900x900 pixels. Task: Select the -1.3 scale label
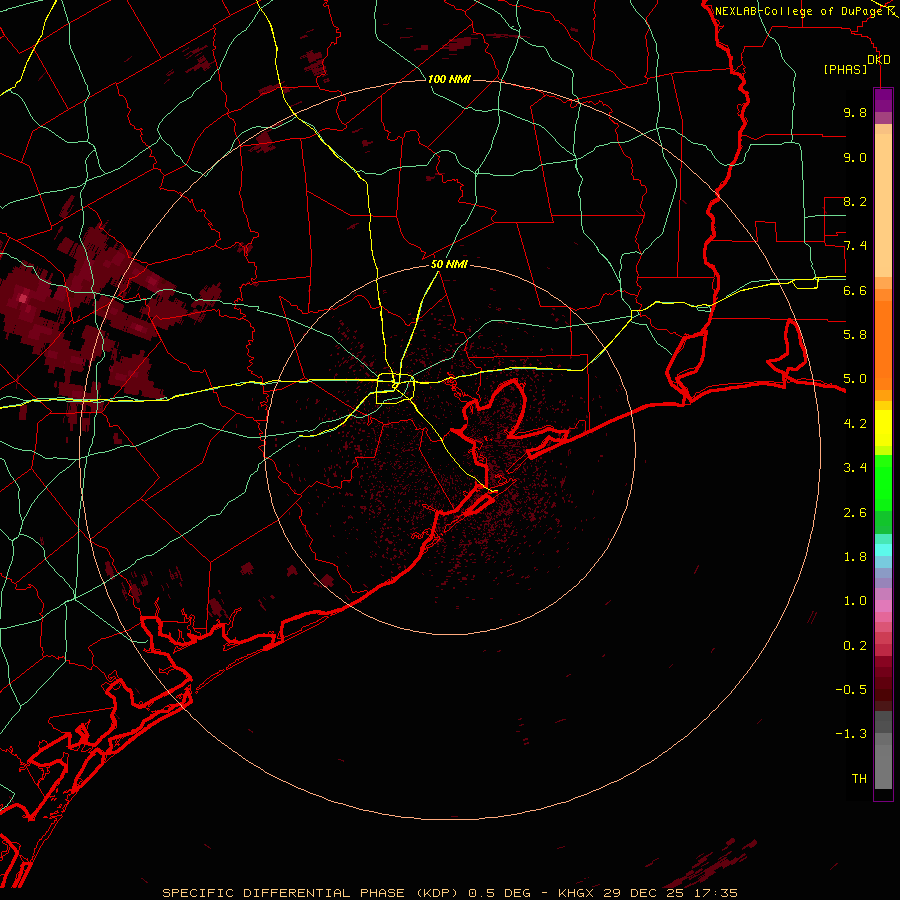click(x=851, y=734)
